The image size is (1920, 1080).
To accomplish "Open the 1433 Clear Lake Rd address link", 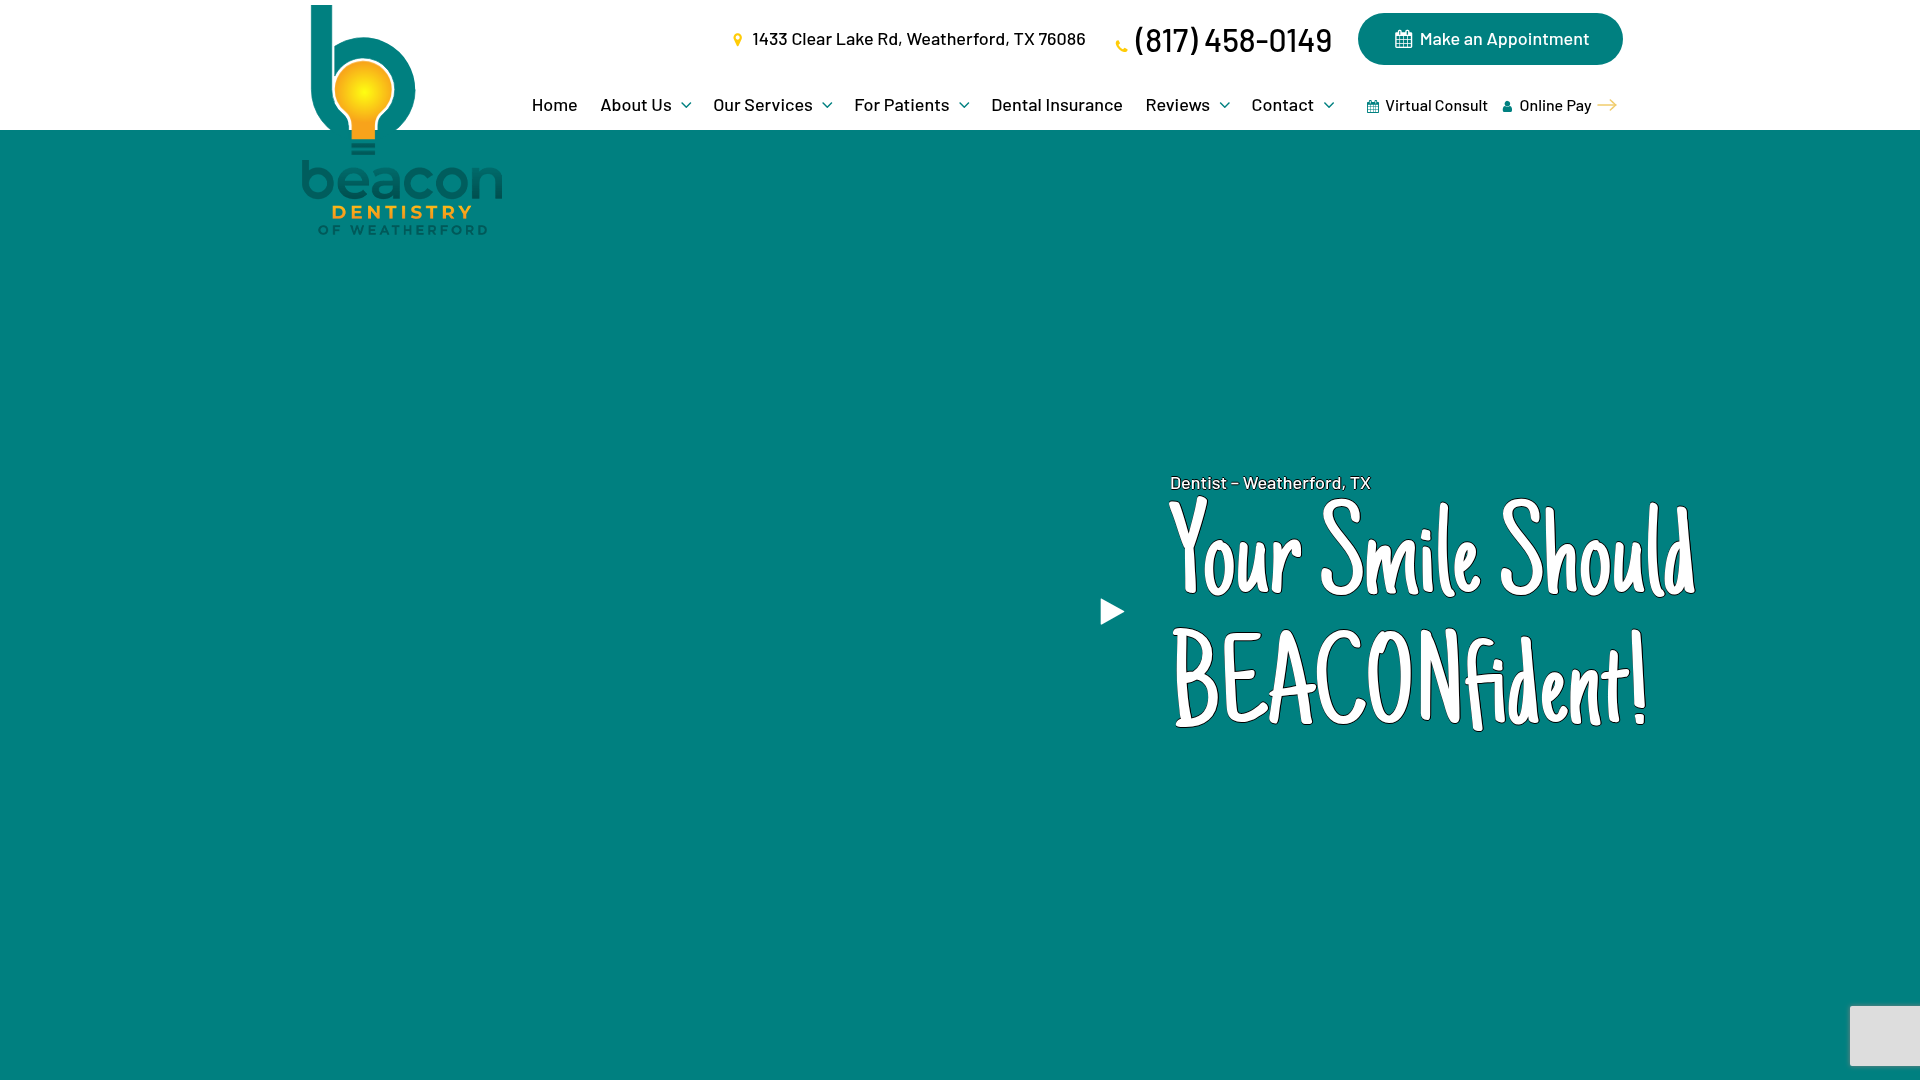I will pyautogui.click(x=918, y=38).
